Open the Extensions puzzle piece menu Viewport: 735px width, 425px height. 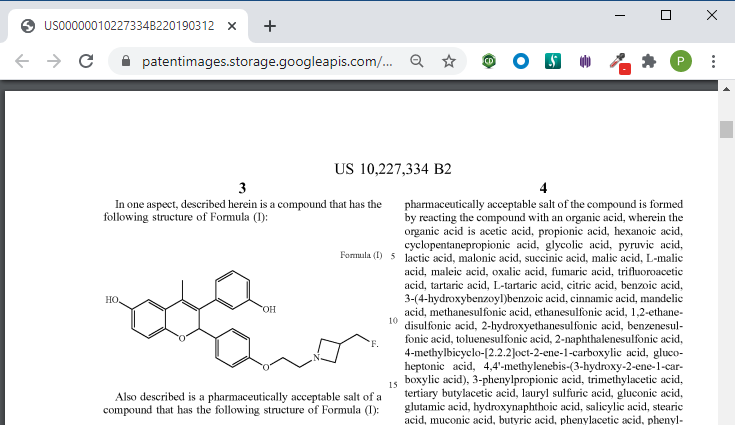click(x=649, y=61)
